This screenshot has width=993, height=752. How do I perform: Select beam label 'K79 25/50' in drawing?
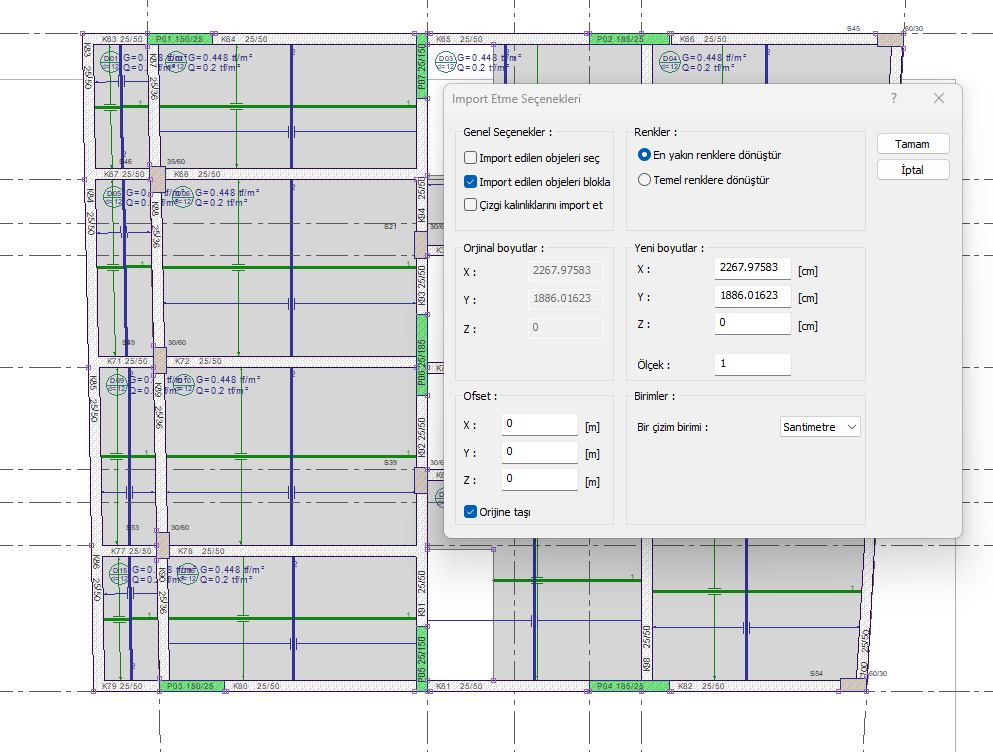(x=122, y=686)
